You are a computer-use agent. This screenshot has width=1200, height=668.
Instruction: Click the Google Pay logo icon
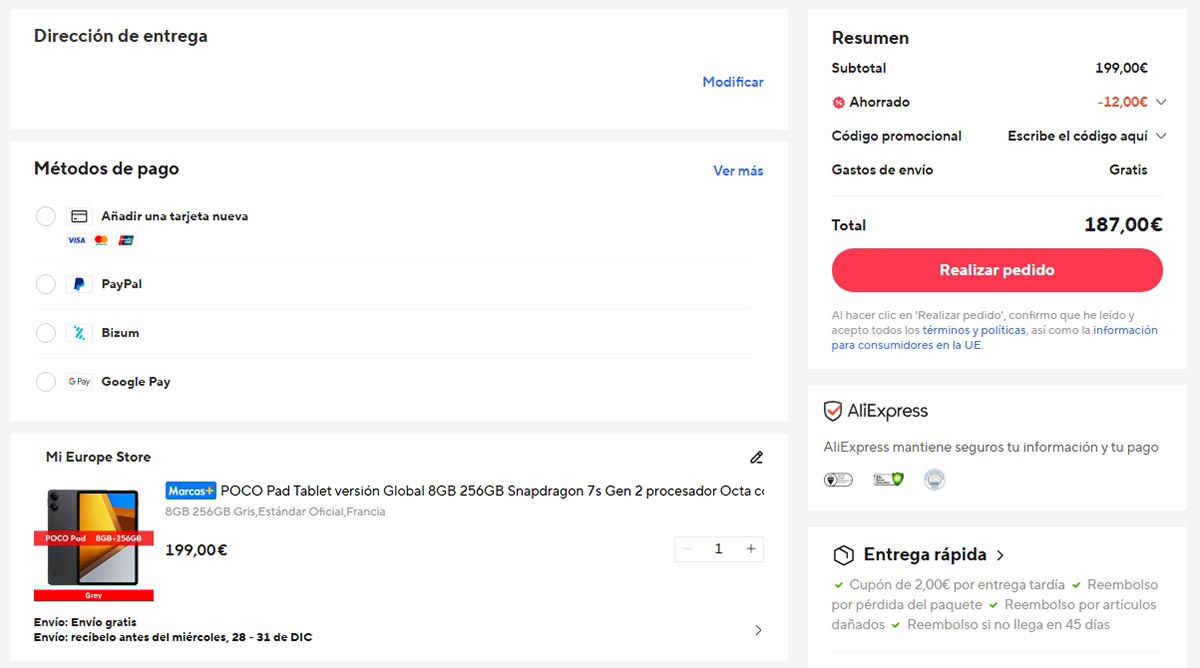point(79,382)
